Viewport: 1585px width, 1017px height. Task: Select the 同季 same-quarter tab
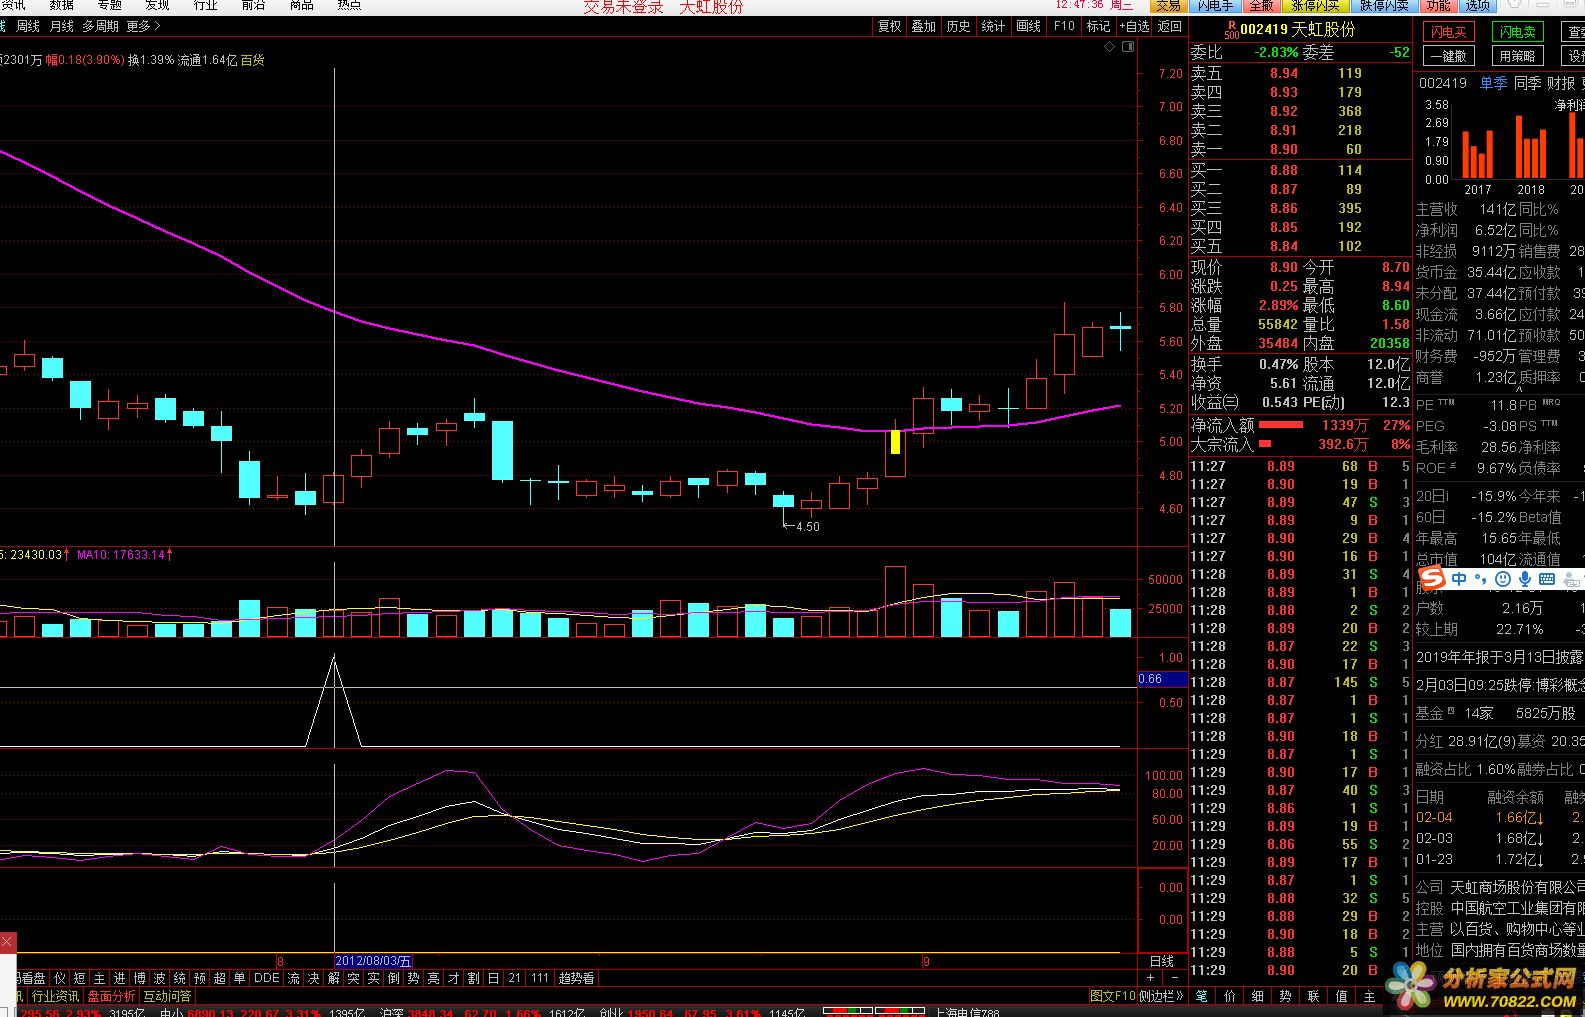click(1527, 83)
